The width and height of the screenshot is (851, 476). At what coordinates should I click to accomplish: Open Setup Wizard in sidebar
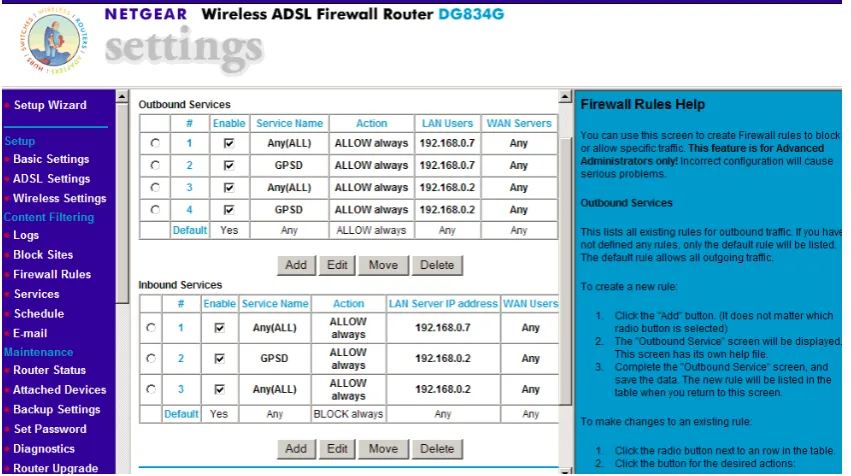(50, 105)
